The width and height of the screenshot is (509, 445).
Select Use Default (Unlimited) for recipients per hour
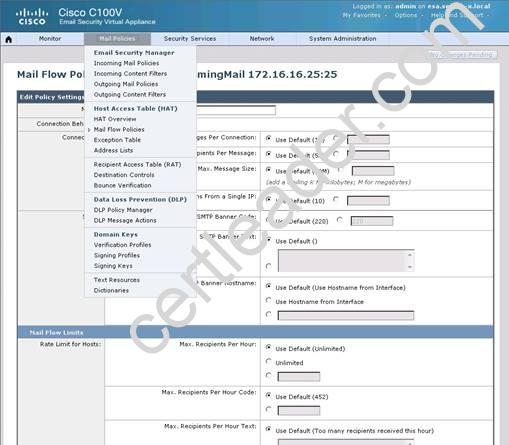268,347
